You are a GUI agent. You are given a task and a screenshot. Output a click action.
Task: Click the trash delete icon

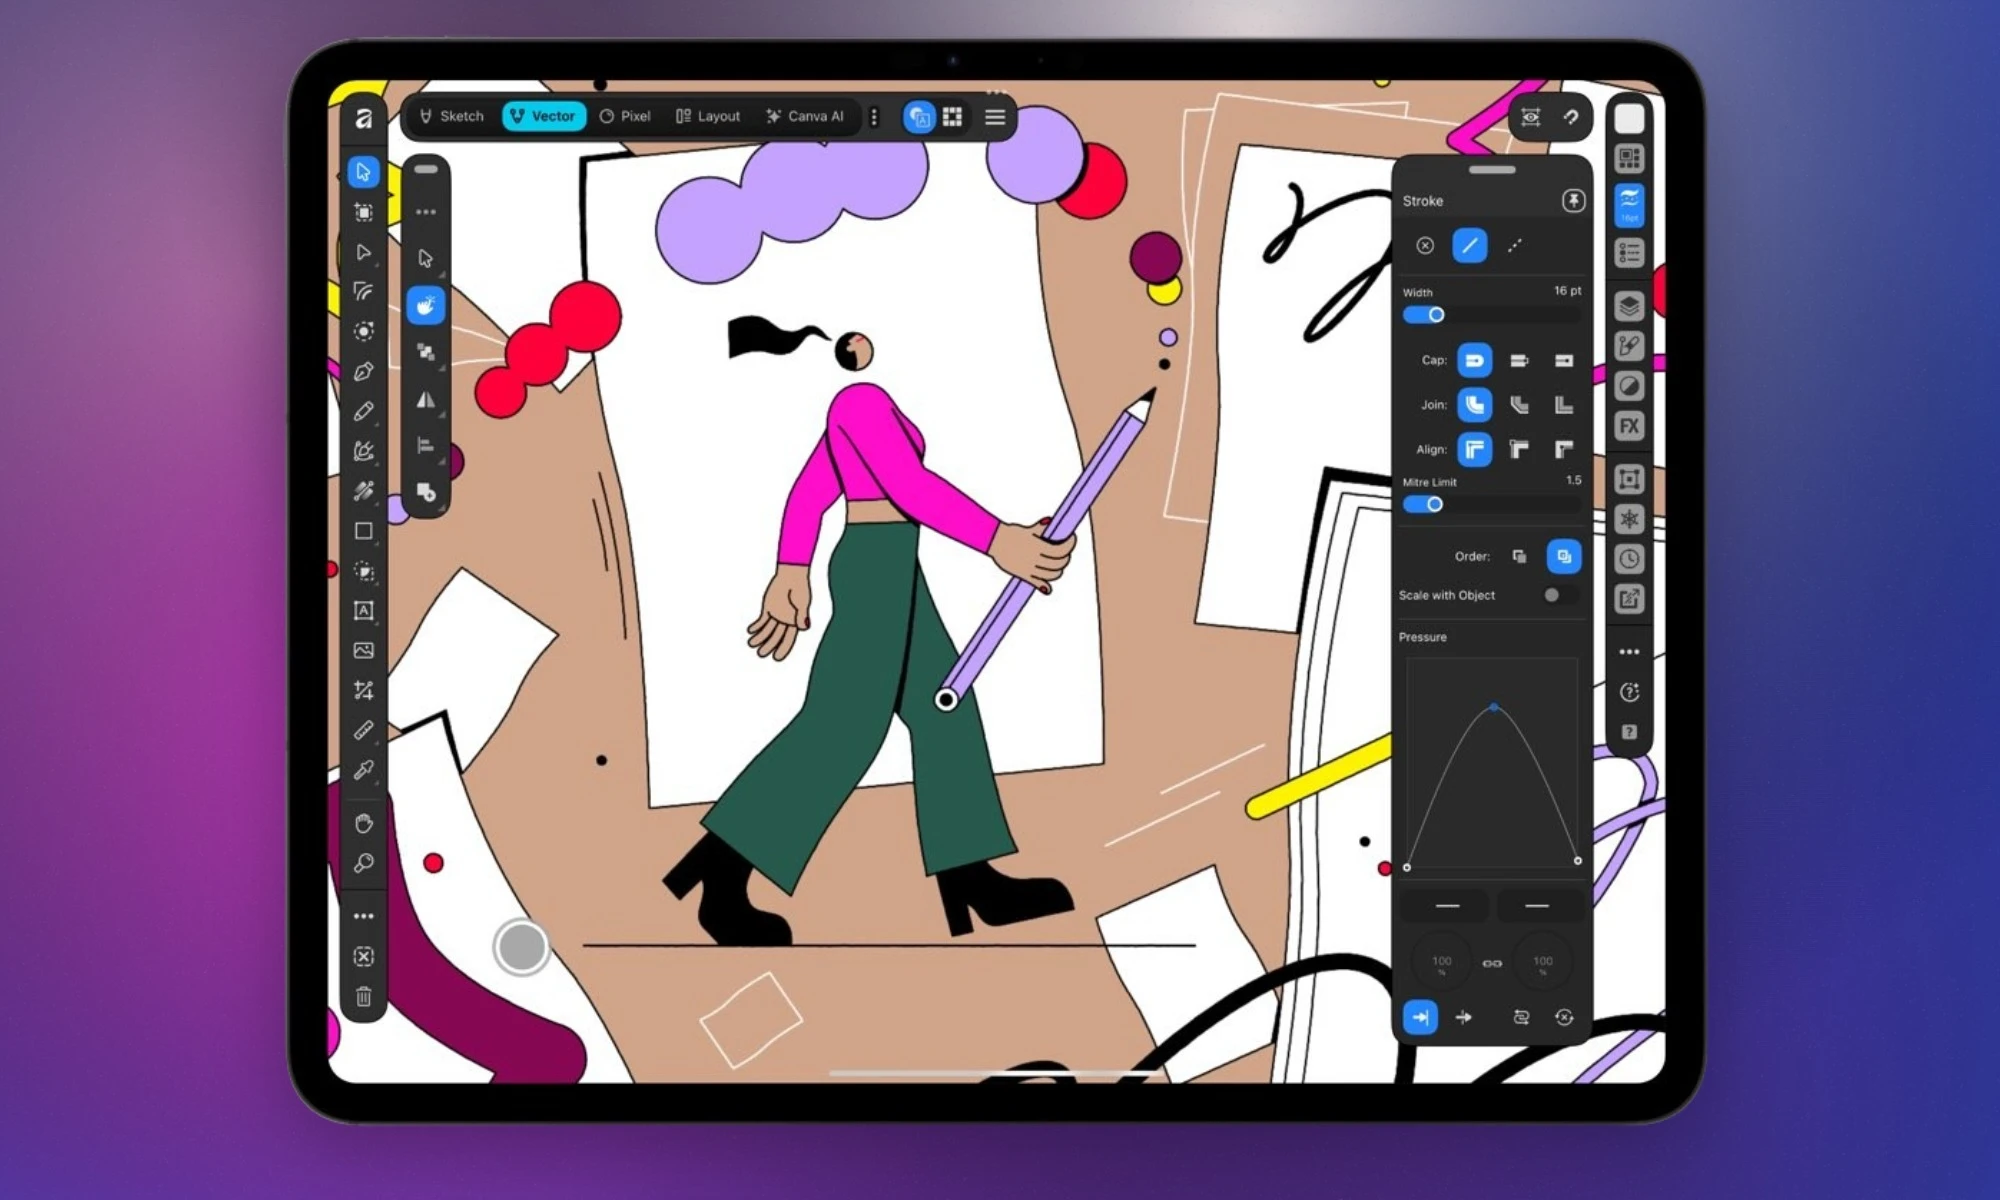coord(363,997)
